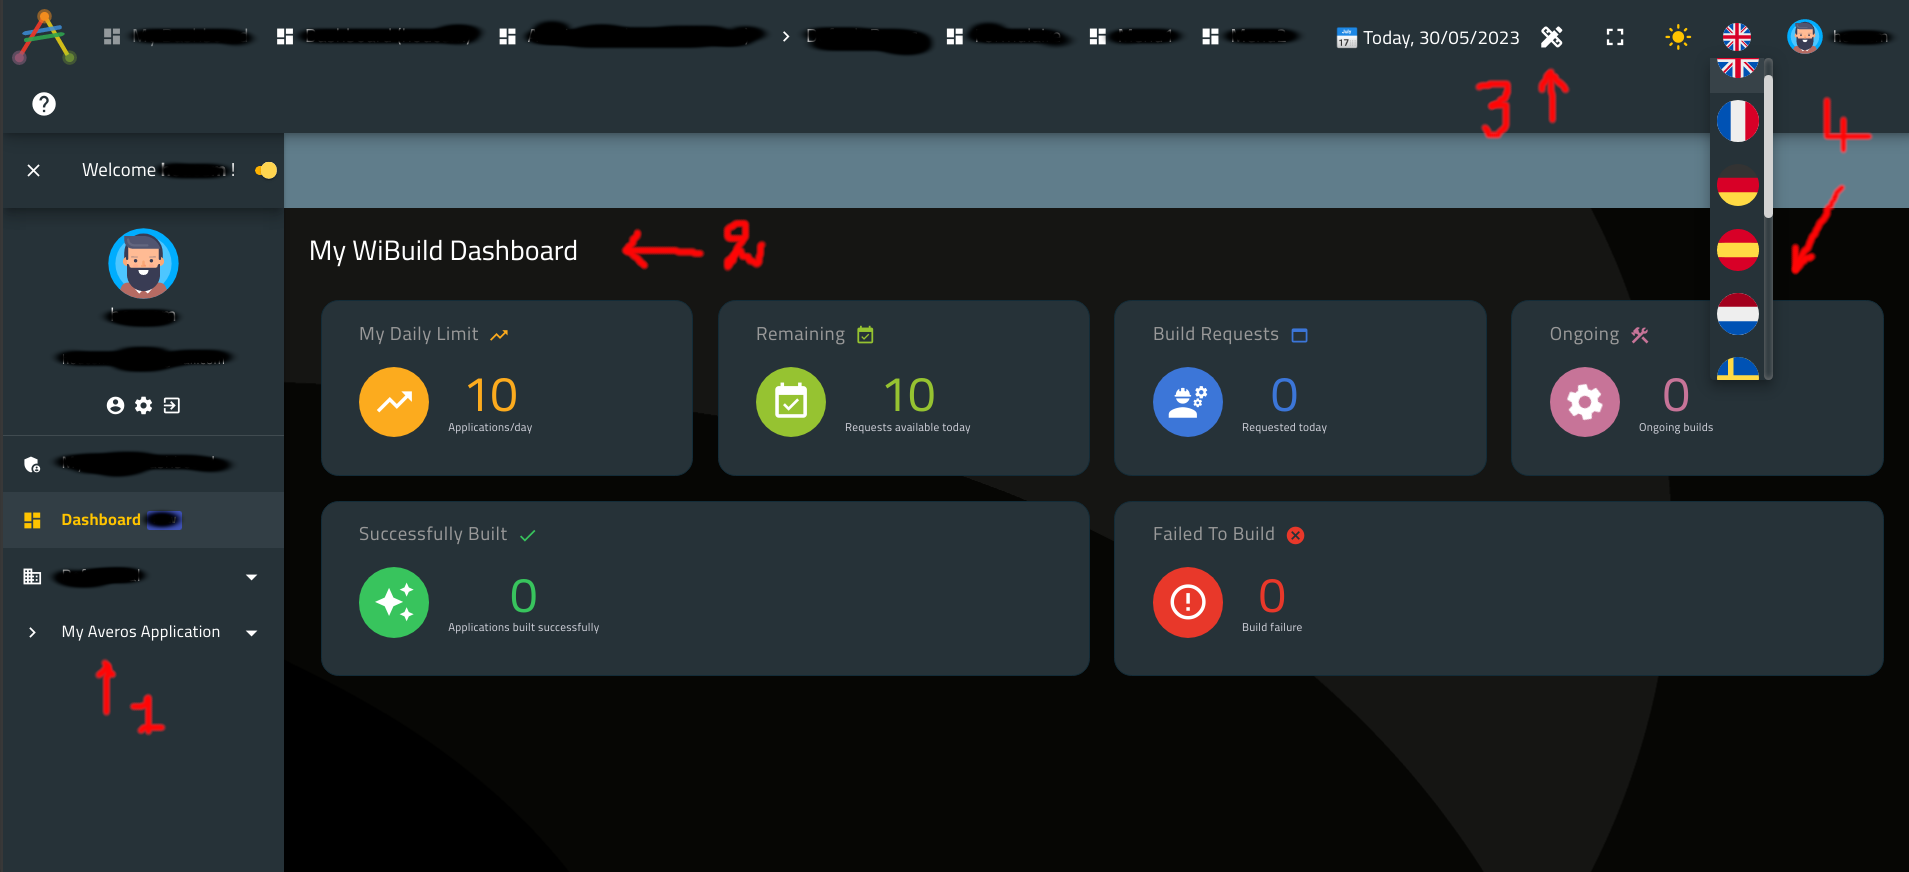Click the 'Today, 30/05/2023' date text

pyautogui.click(x=1441, y=38)
